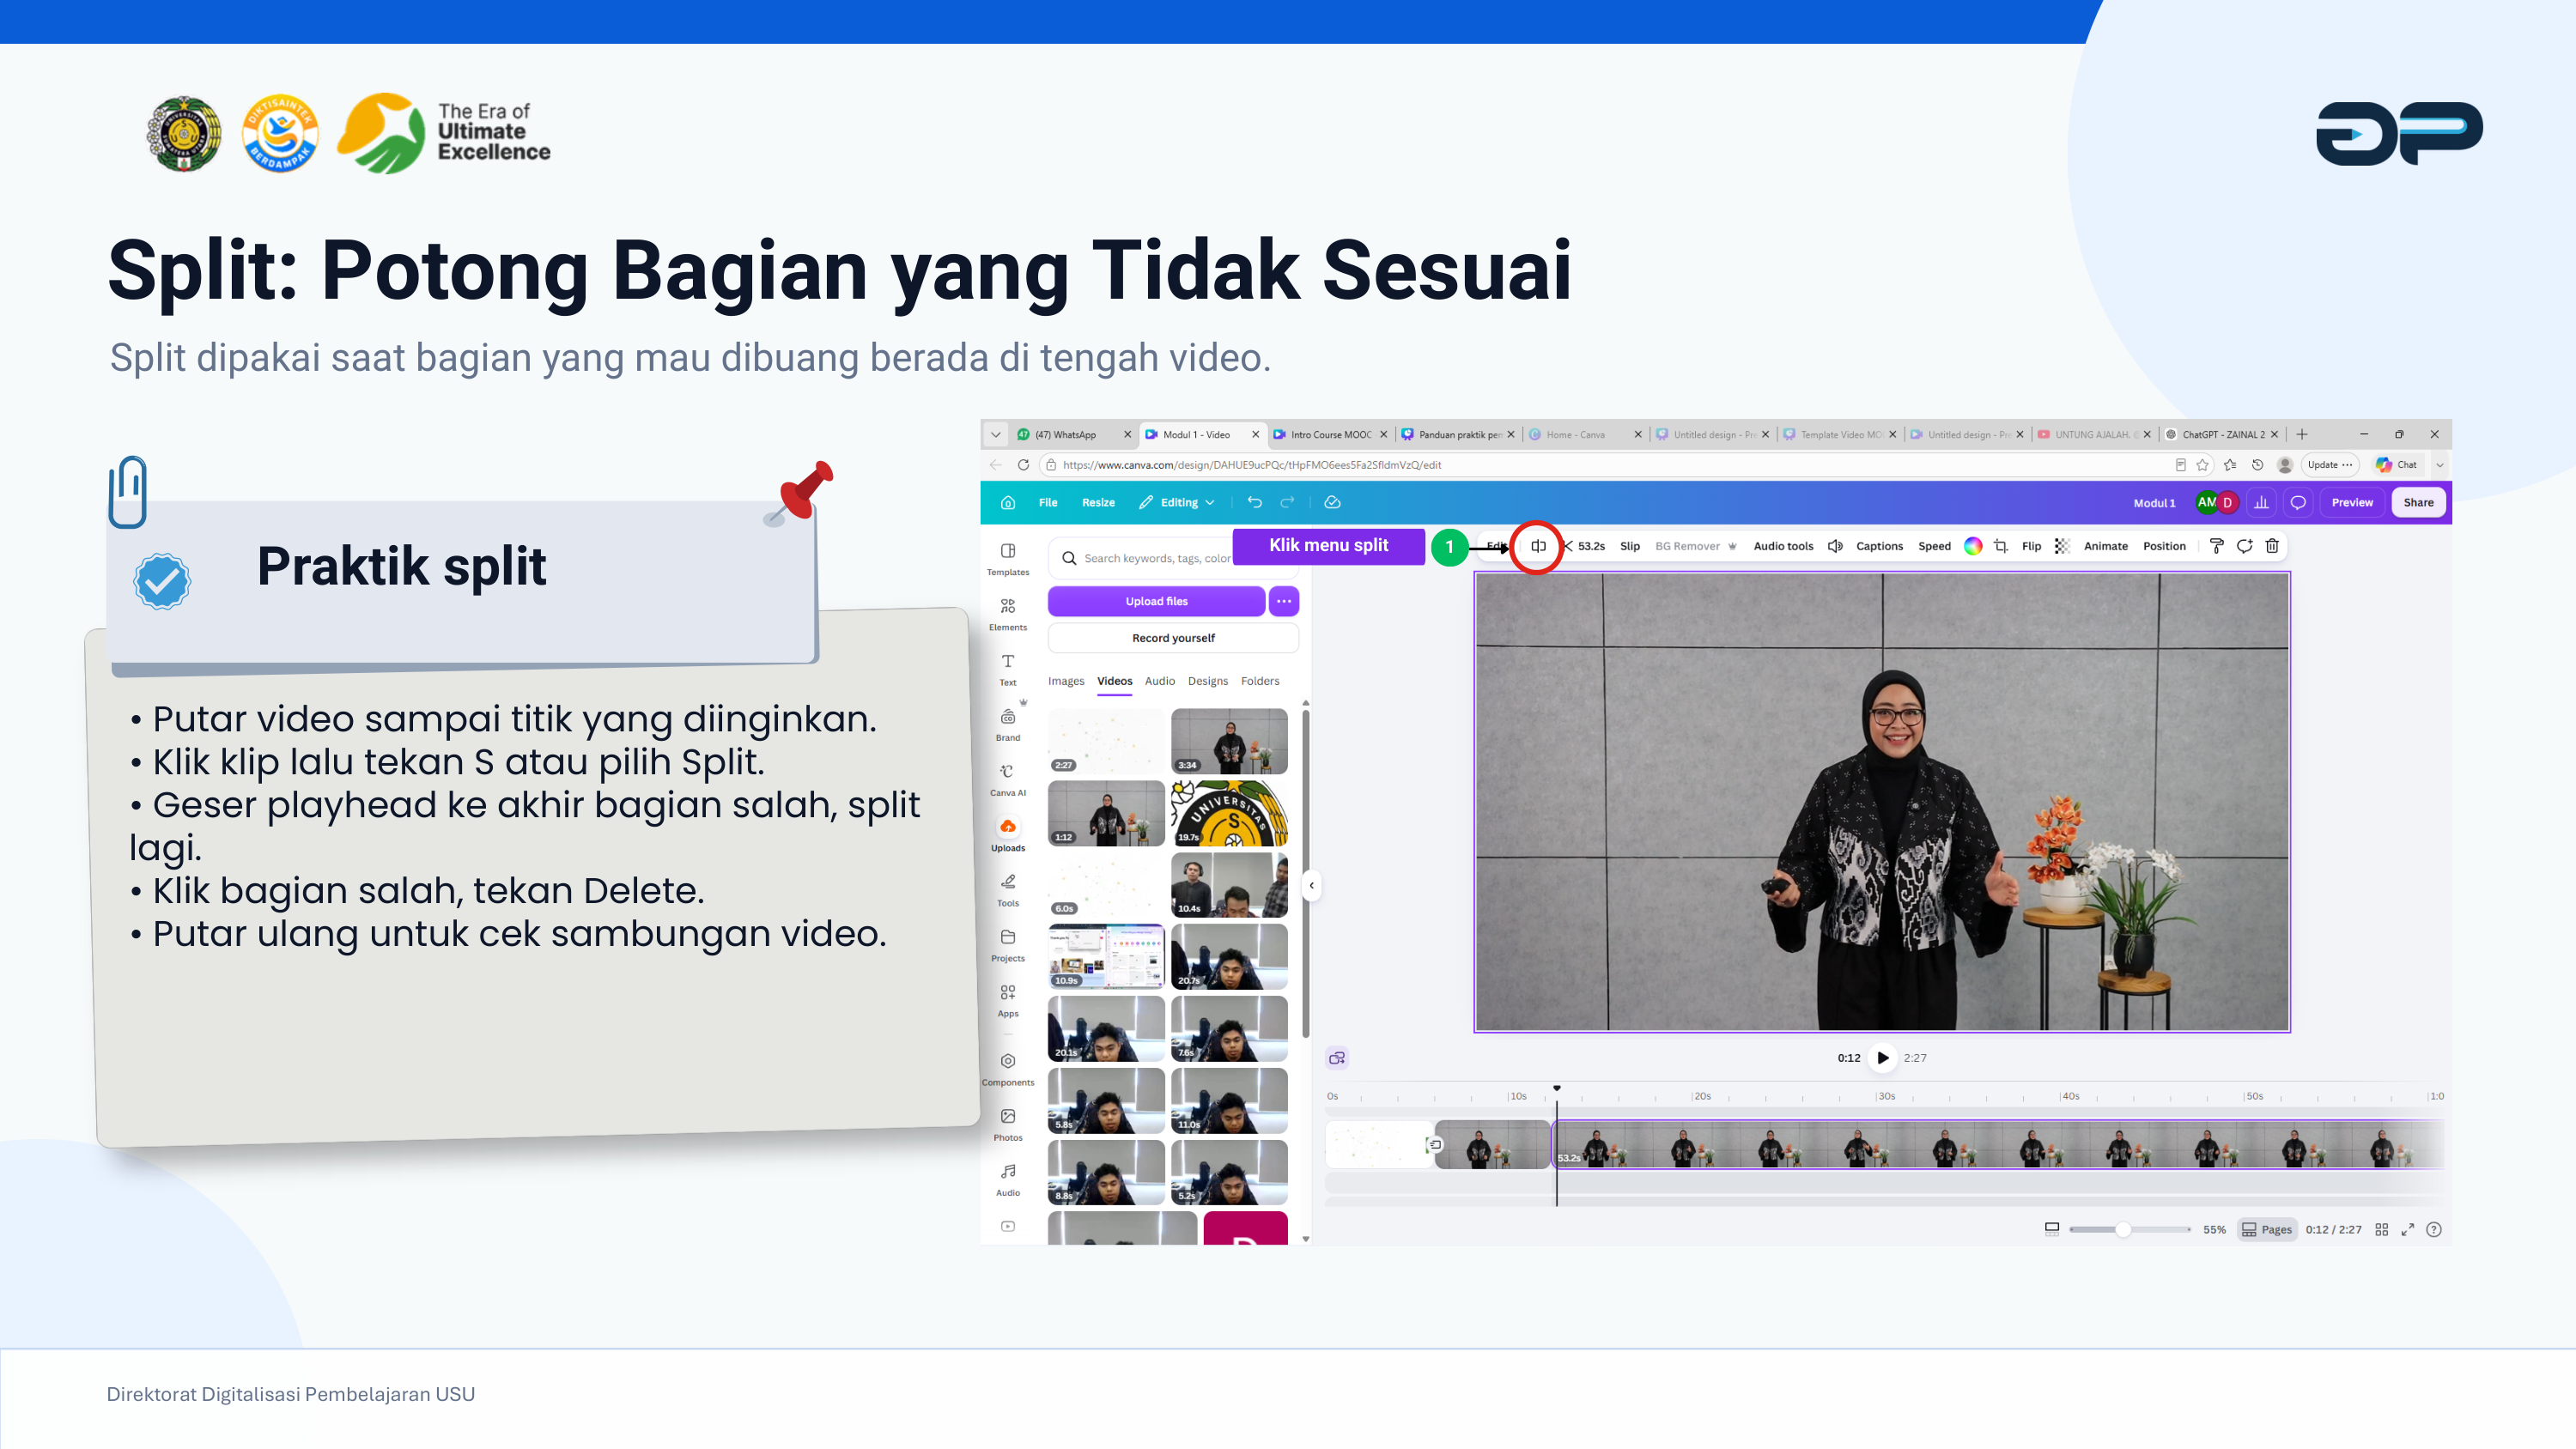This screenshot has height=1449, width=2576.
Task: Click the Record yourself button
Action: pos(1173,638)
